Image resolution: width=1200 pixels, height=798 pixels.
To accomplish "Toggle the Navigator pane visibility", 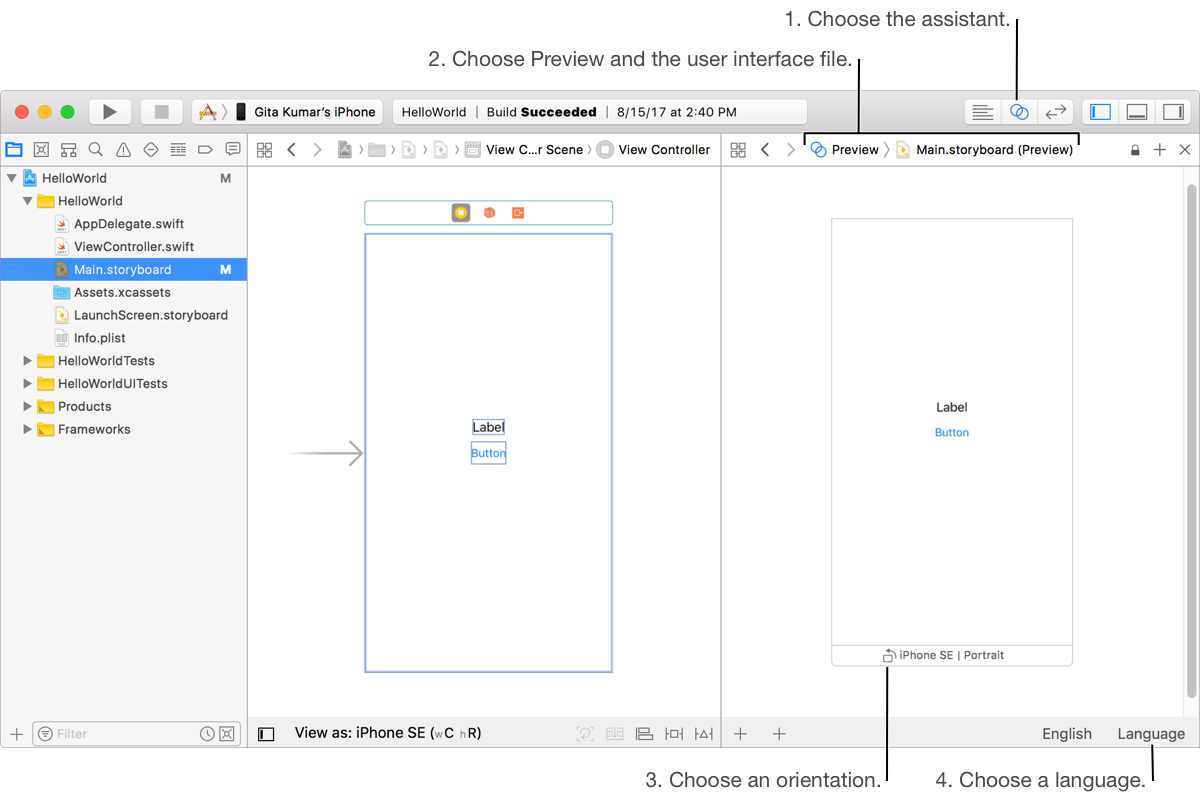I will [1101, 112].
